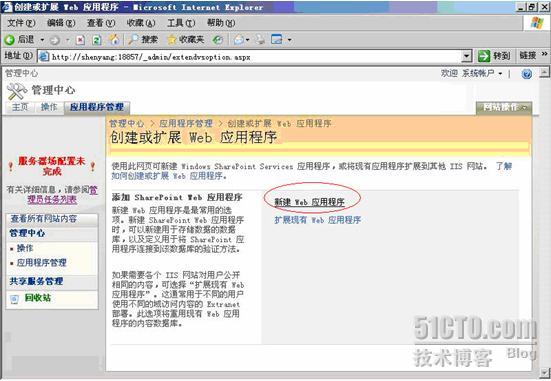Click the 管理中心 breadcrumb link
Viewport: 551px width, 381px height.
[x=127, y=124]
